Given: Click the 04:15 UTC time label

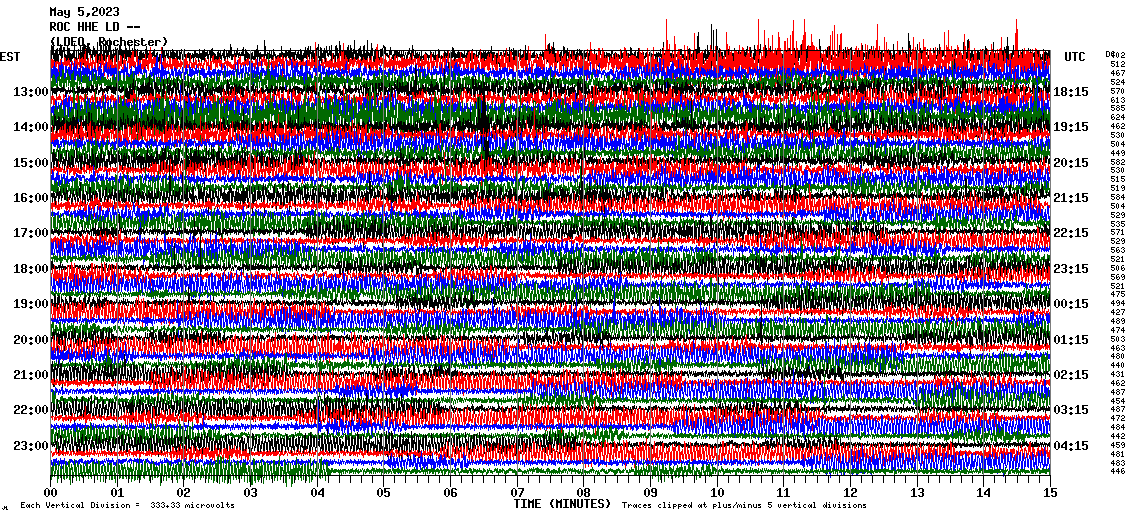Looking at the screenshot, I should click(x=1071, y=445).
